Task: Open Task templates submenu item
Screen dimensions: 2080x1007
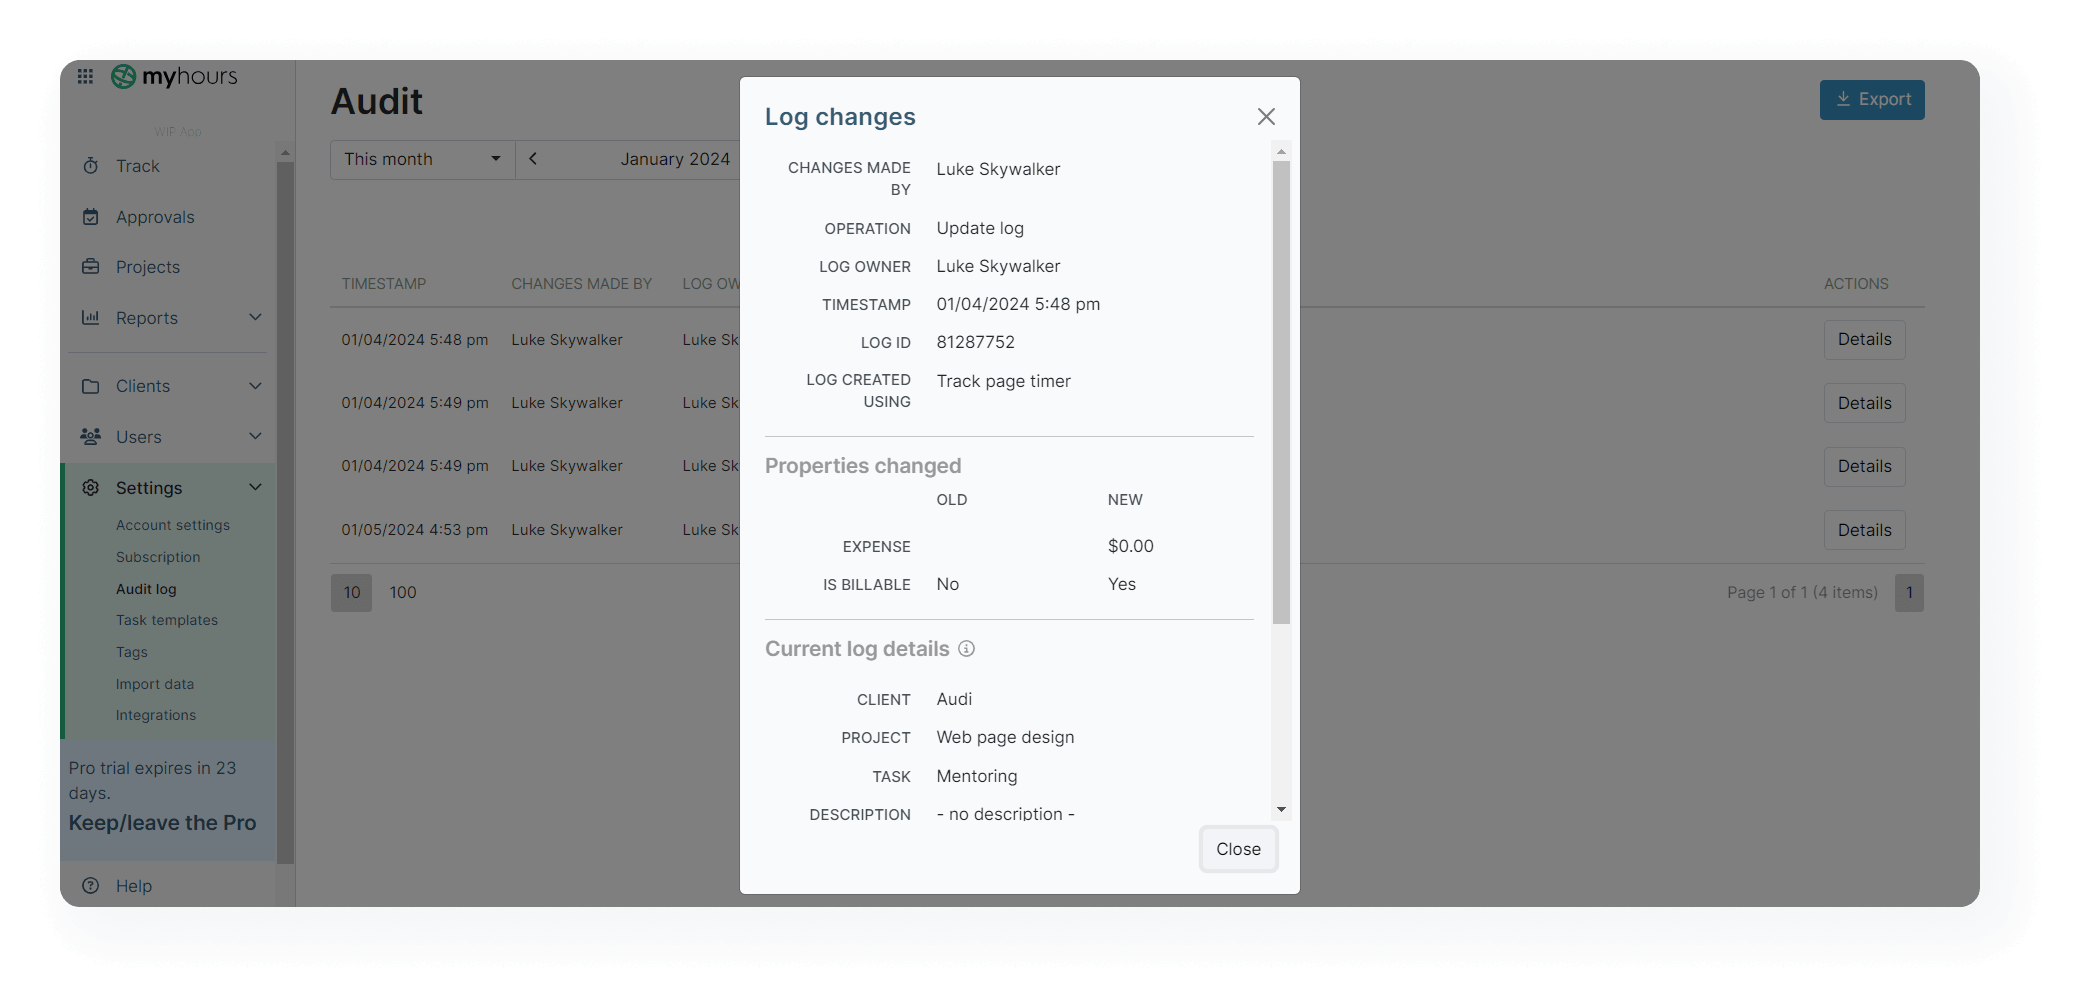Action: coord(167,620)
